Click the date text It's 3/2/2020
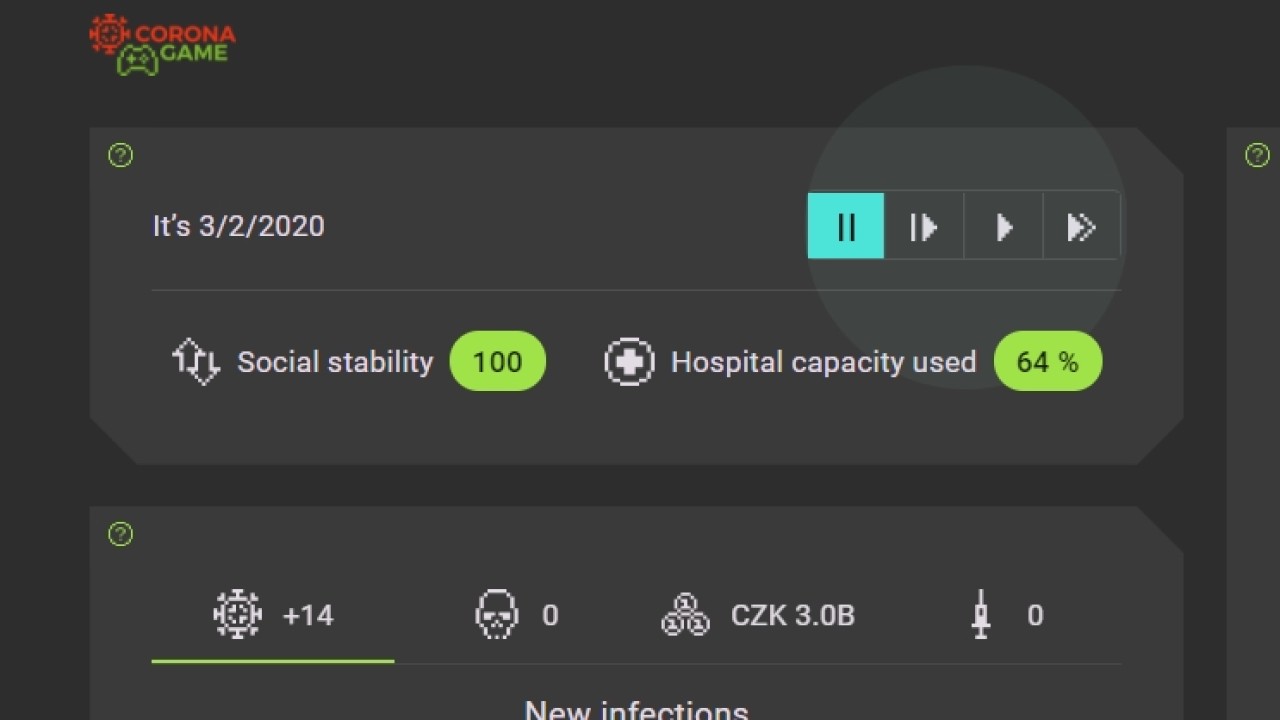 click(x=238, y=226)
